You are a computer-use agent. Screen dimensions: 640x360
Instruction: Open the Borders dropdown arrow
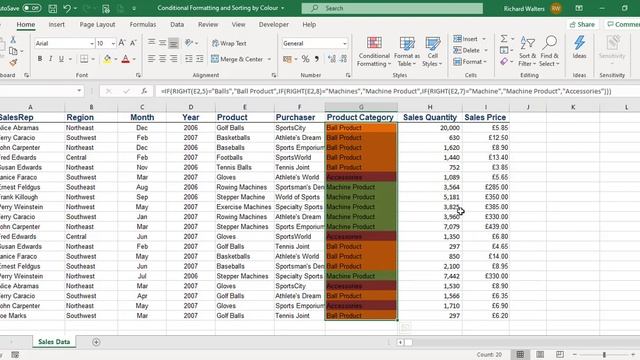tap(93, 59)
